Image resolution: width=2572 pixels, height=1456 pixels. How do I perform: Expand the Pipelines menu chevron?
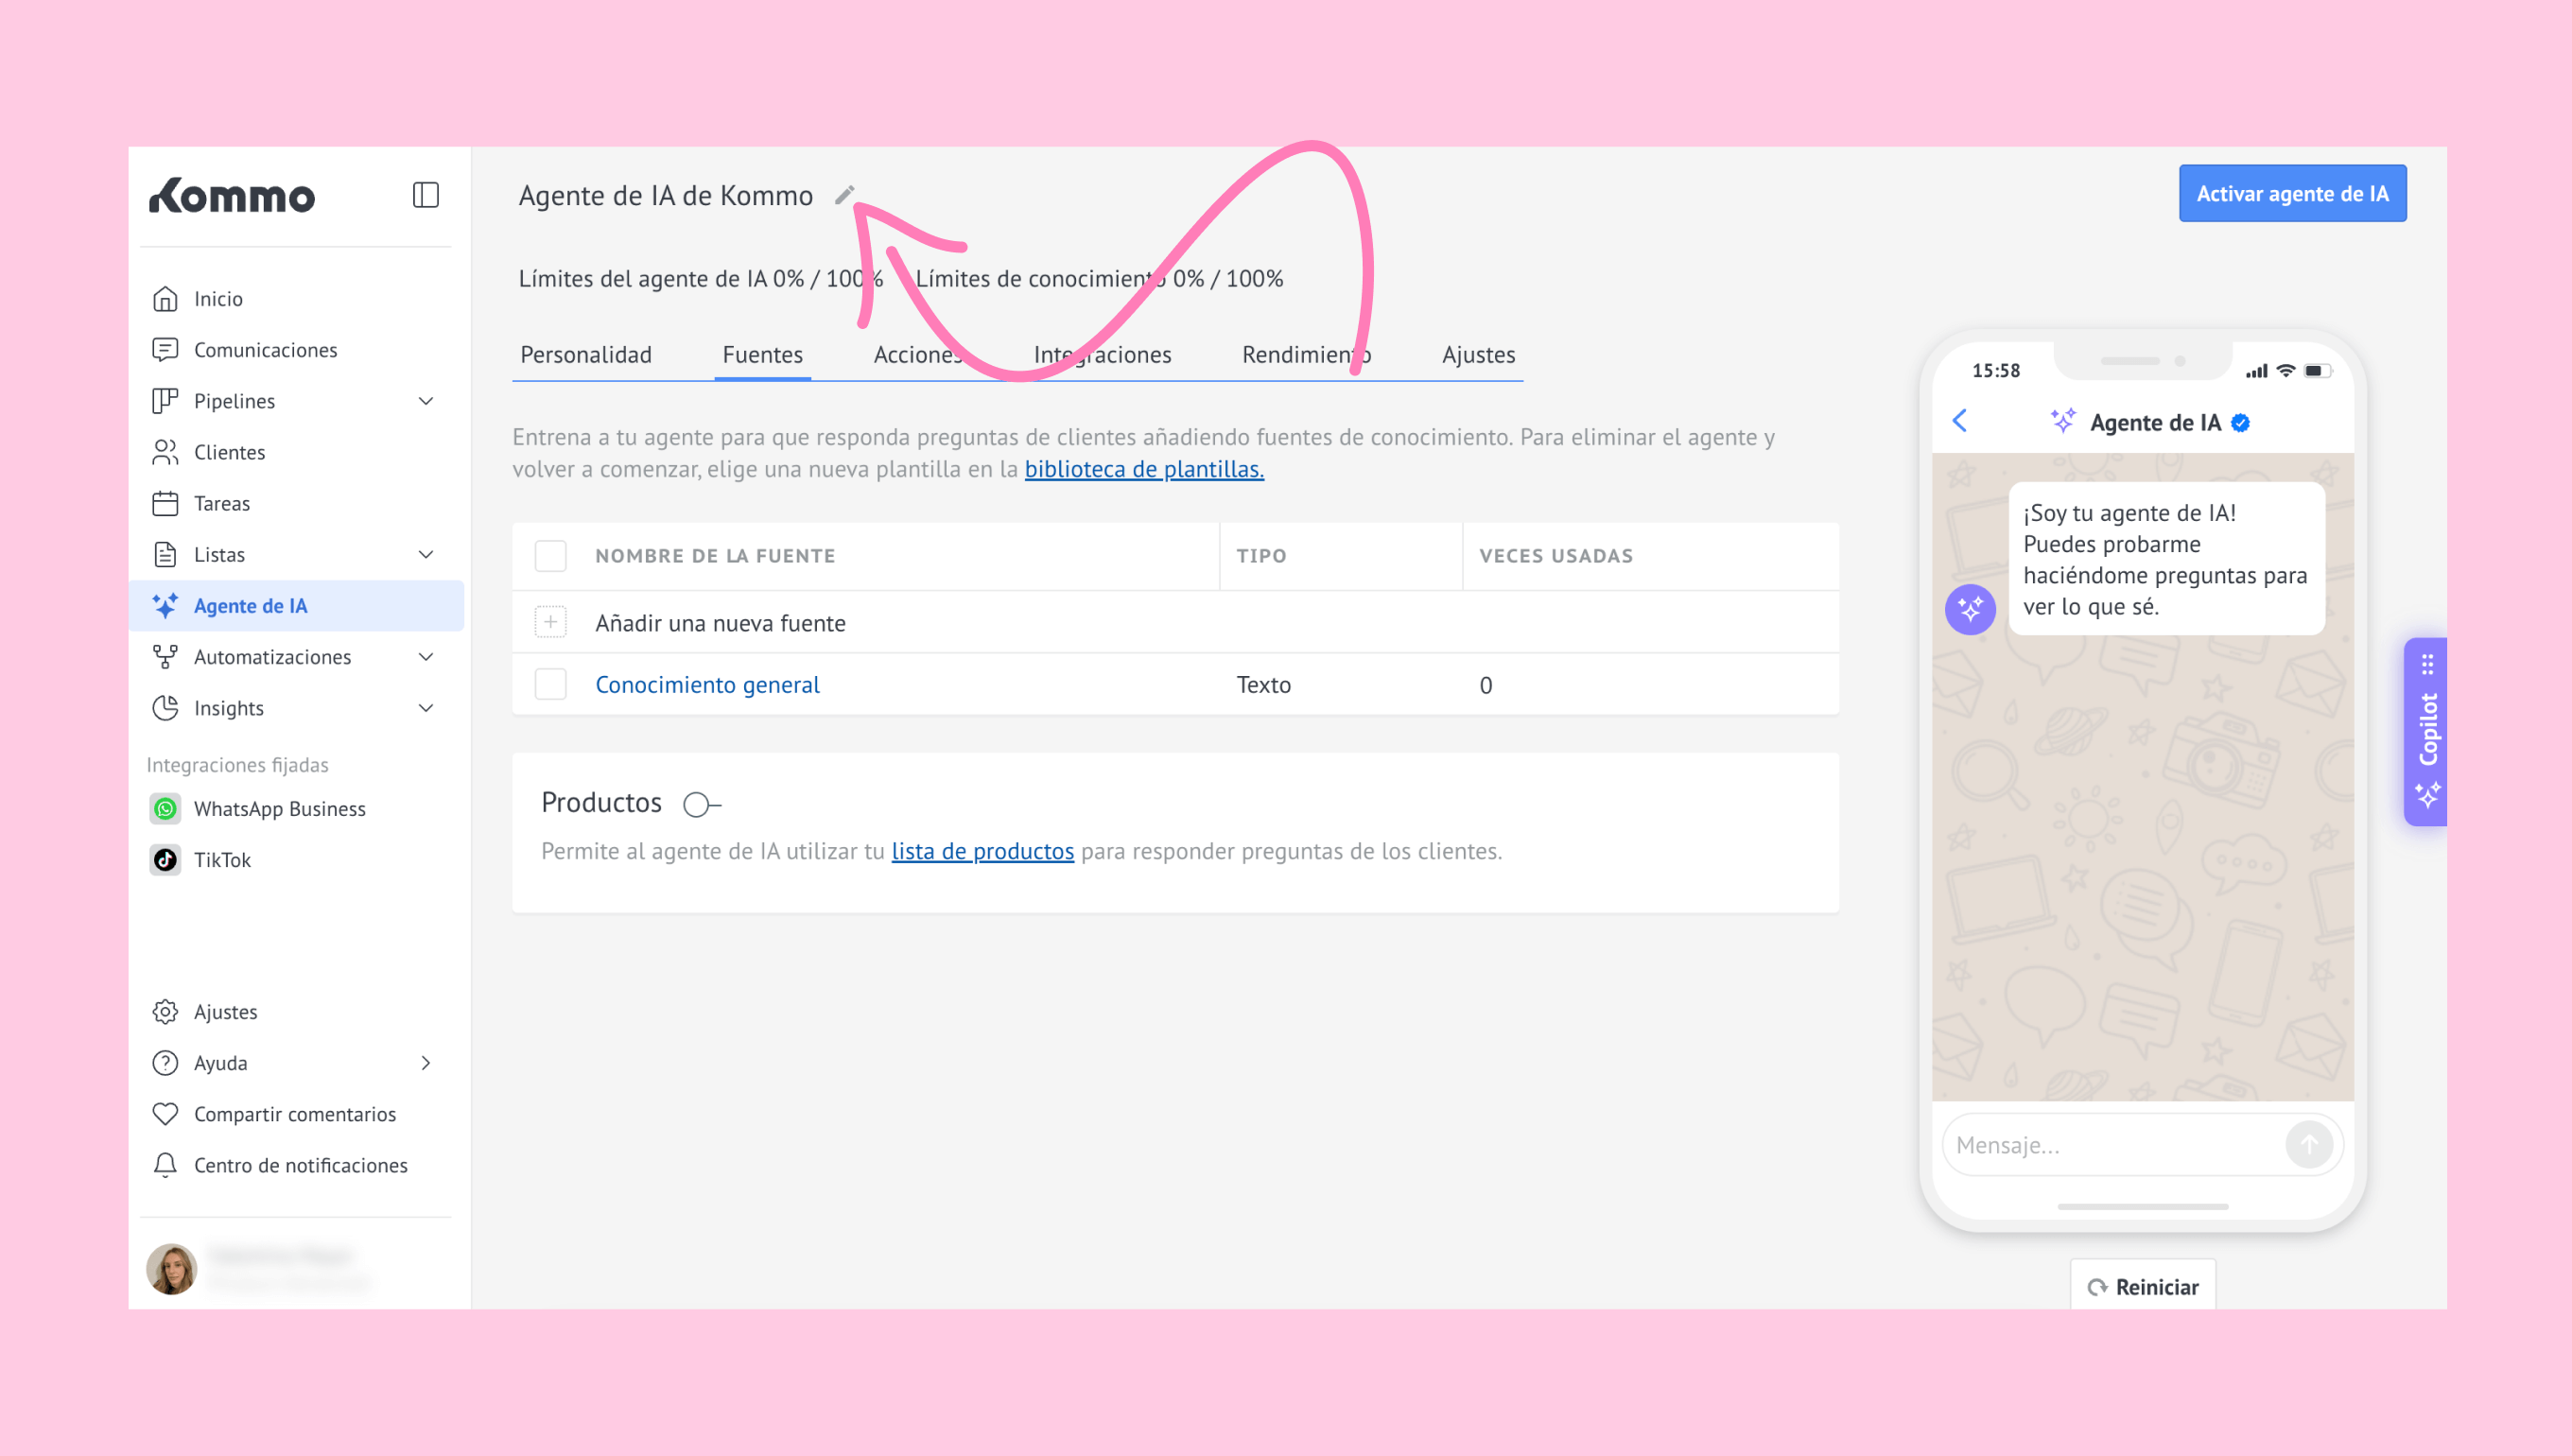tap(425, 401)
